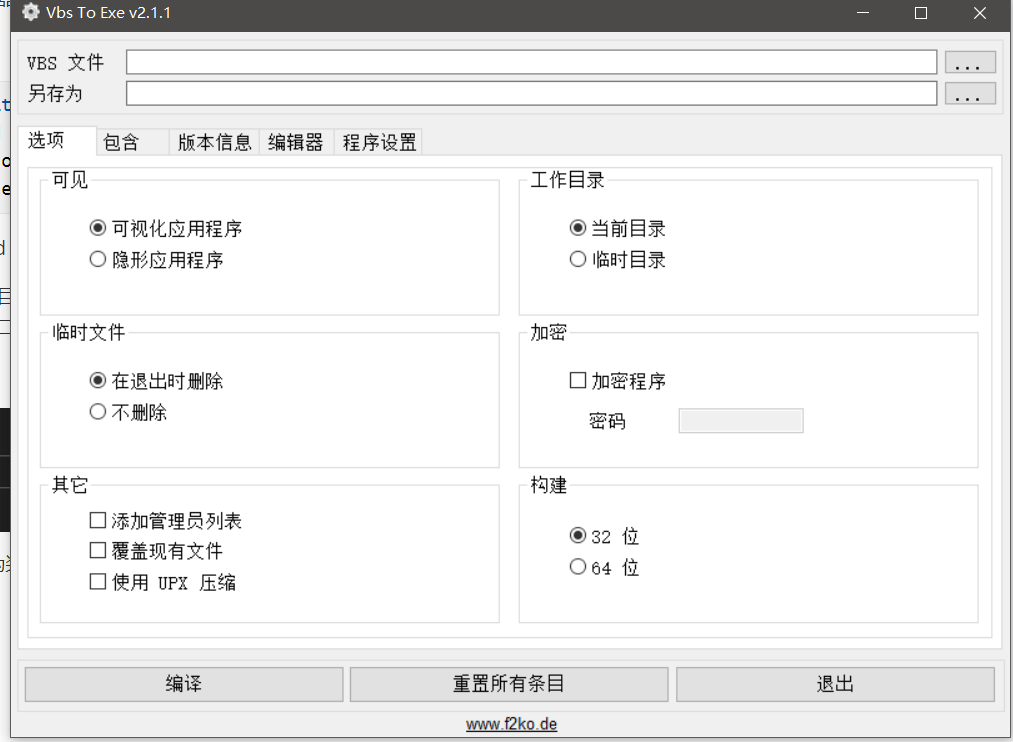Focus the 另存为 output path field
Screen dimensions: 1013x742
pos(531,93)
